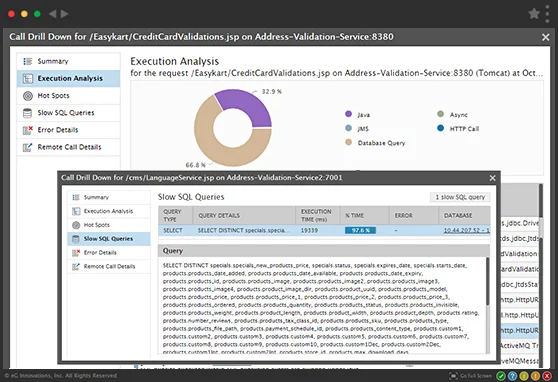Click the Go Full Screen label
Screen dimensions: 558x382
pos(476,376)
